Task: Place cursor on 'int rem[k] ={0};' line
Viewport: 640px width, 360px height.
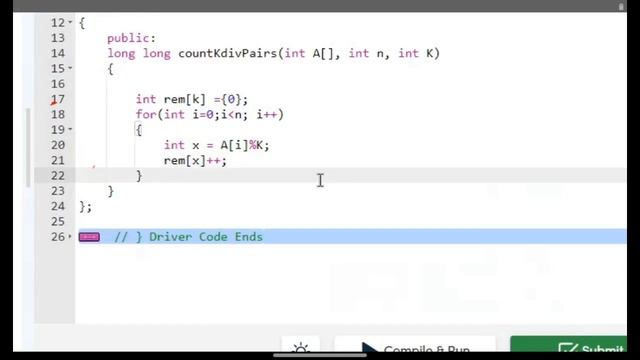Action: [x=192, y=99]
